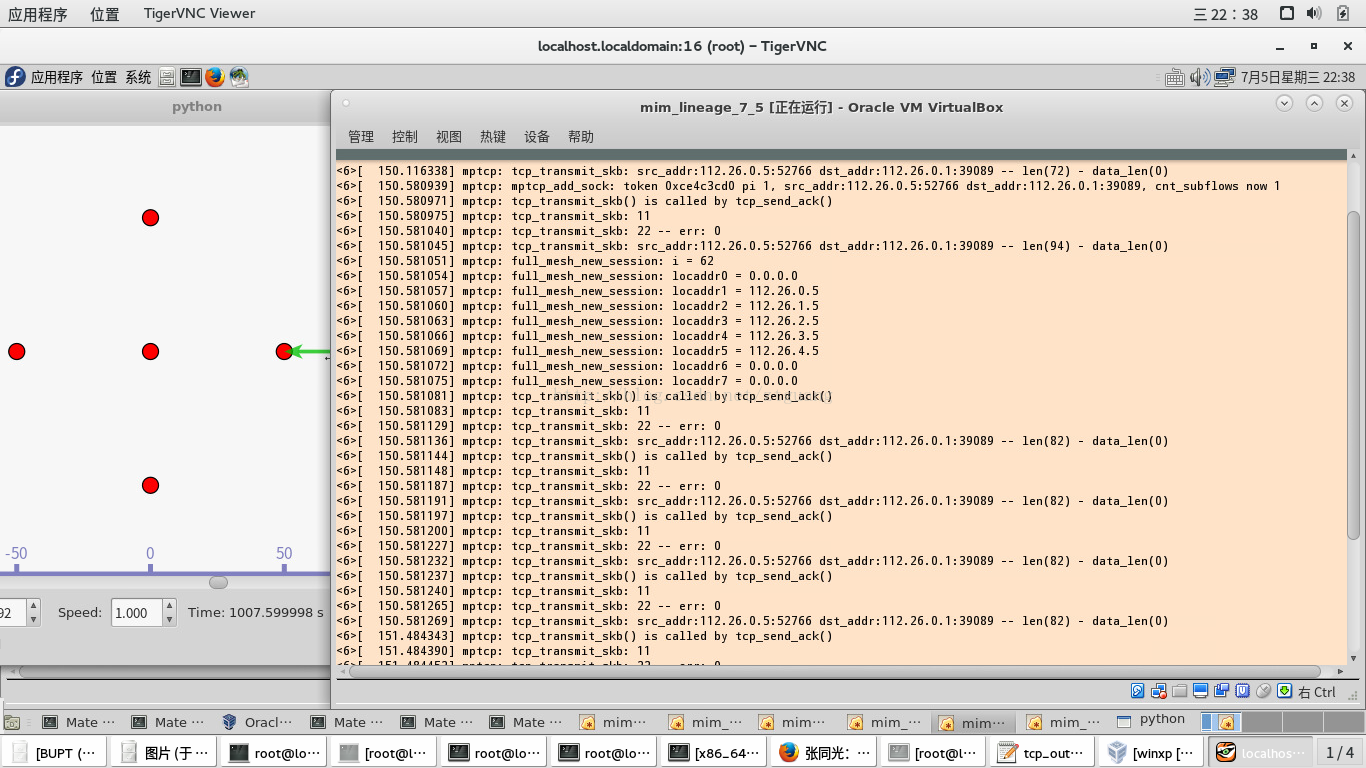Image resolution: width=1366 pixels, height=768 pixels.
Task: Roll up the VirtualBox window with the down-chevron button
Action: [1285, 103]
